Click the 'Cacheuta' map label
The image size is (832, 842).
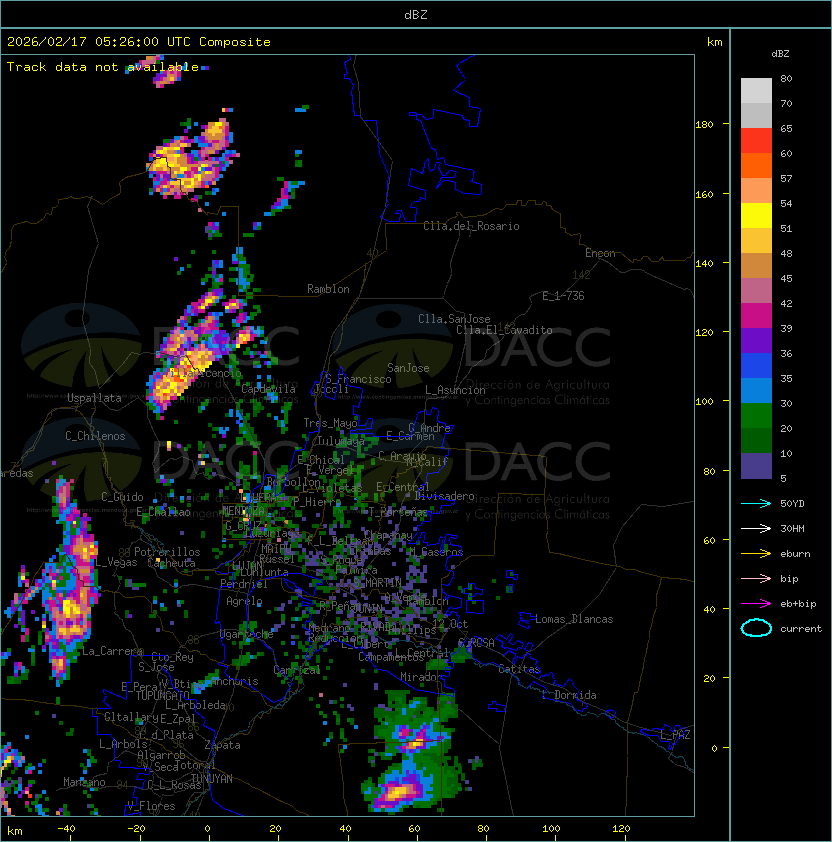[x=171, y=563]
